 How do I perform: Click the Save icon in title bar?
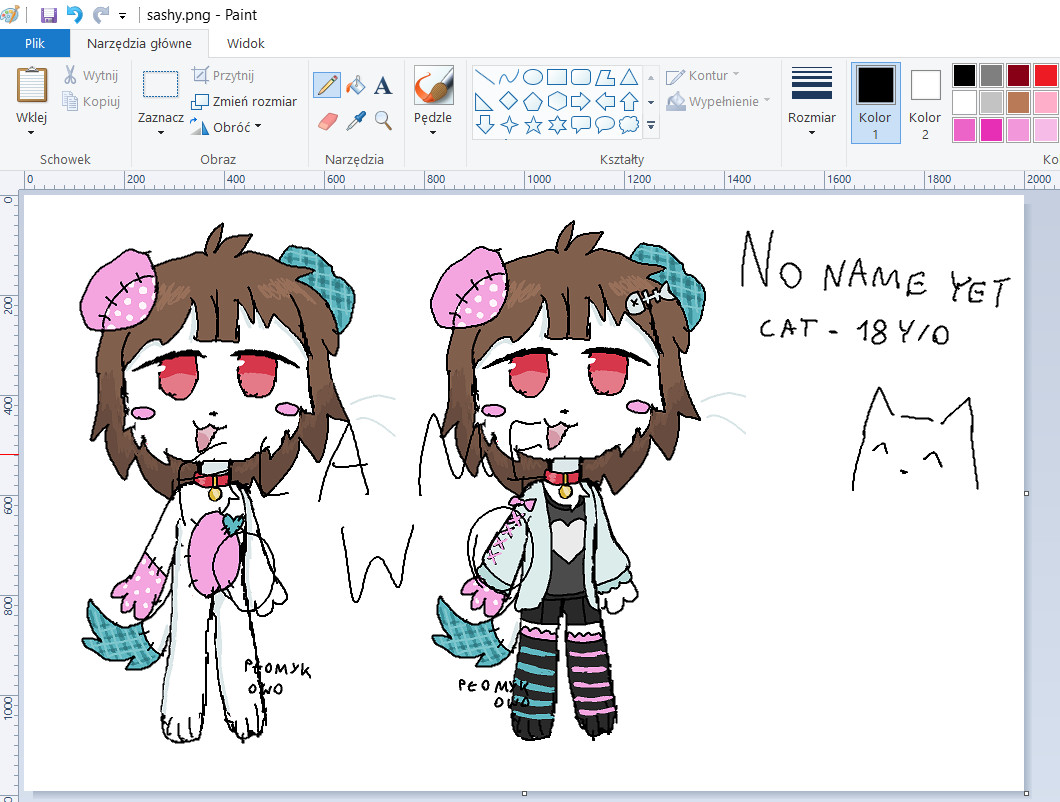click(48, 15)
